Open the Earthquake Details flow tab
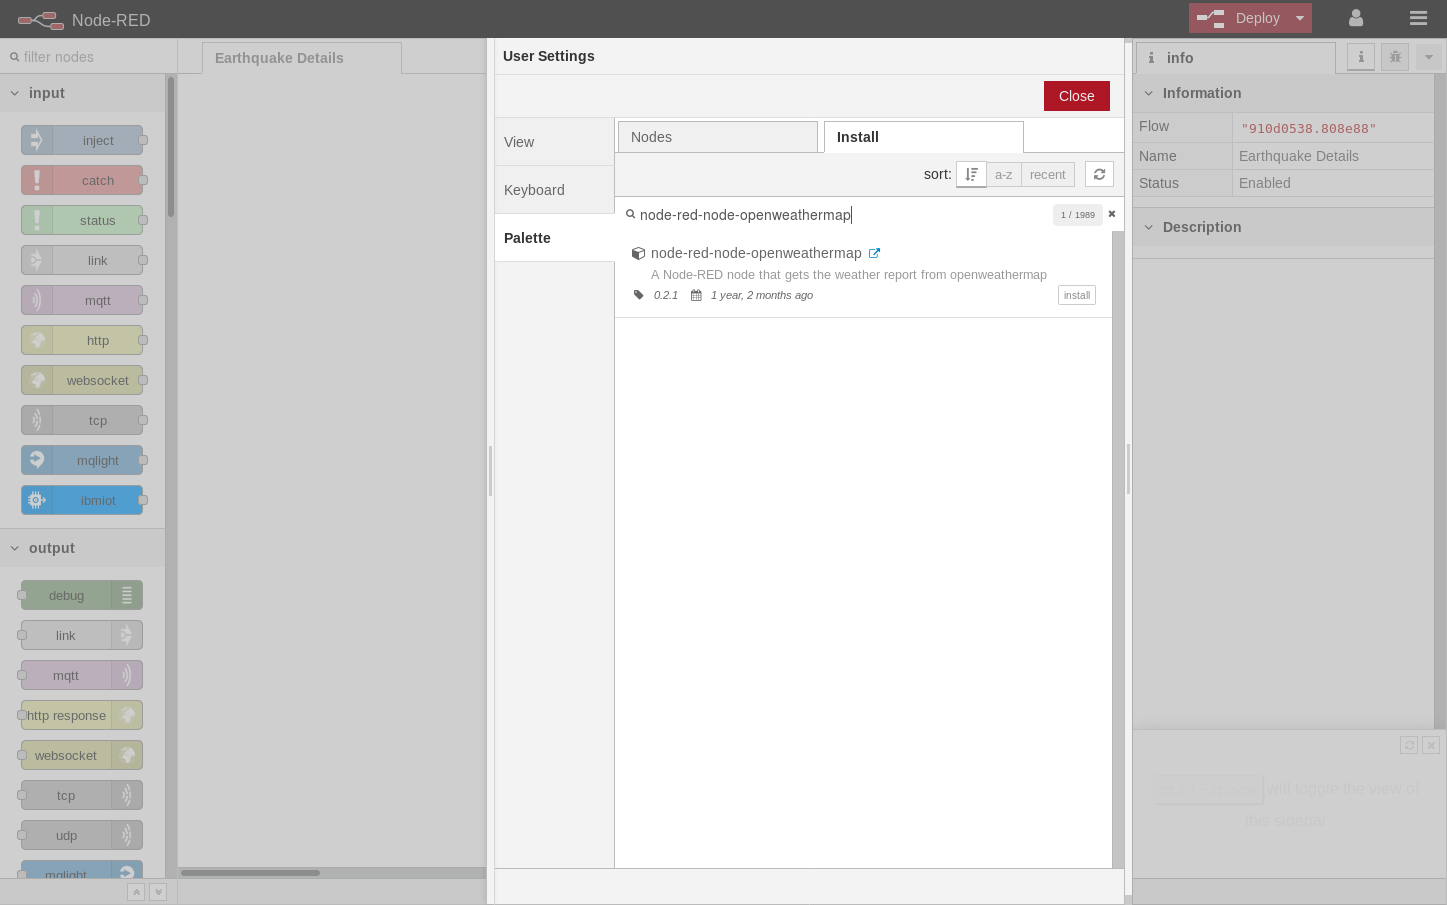 coord(302,58)
